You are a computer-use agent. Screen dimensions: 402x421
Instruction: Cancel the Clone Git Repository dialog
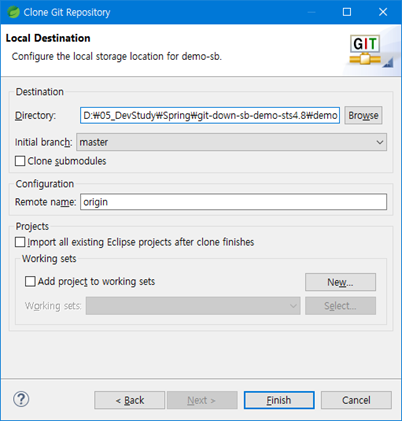coord(356,400)
